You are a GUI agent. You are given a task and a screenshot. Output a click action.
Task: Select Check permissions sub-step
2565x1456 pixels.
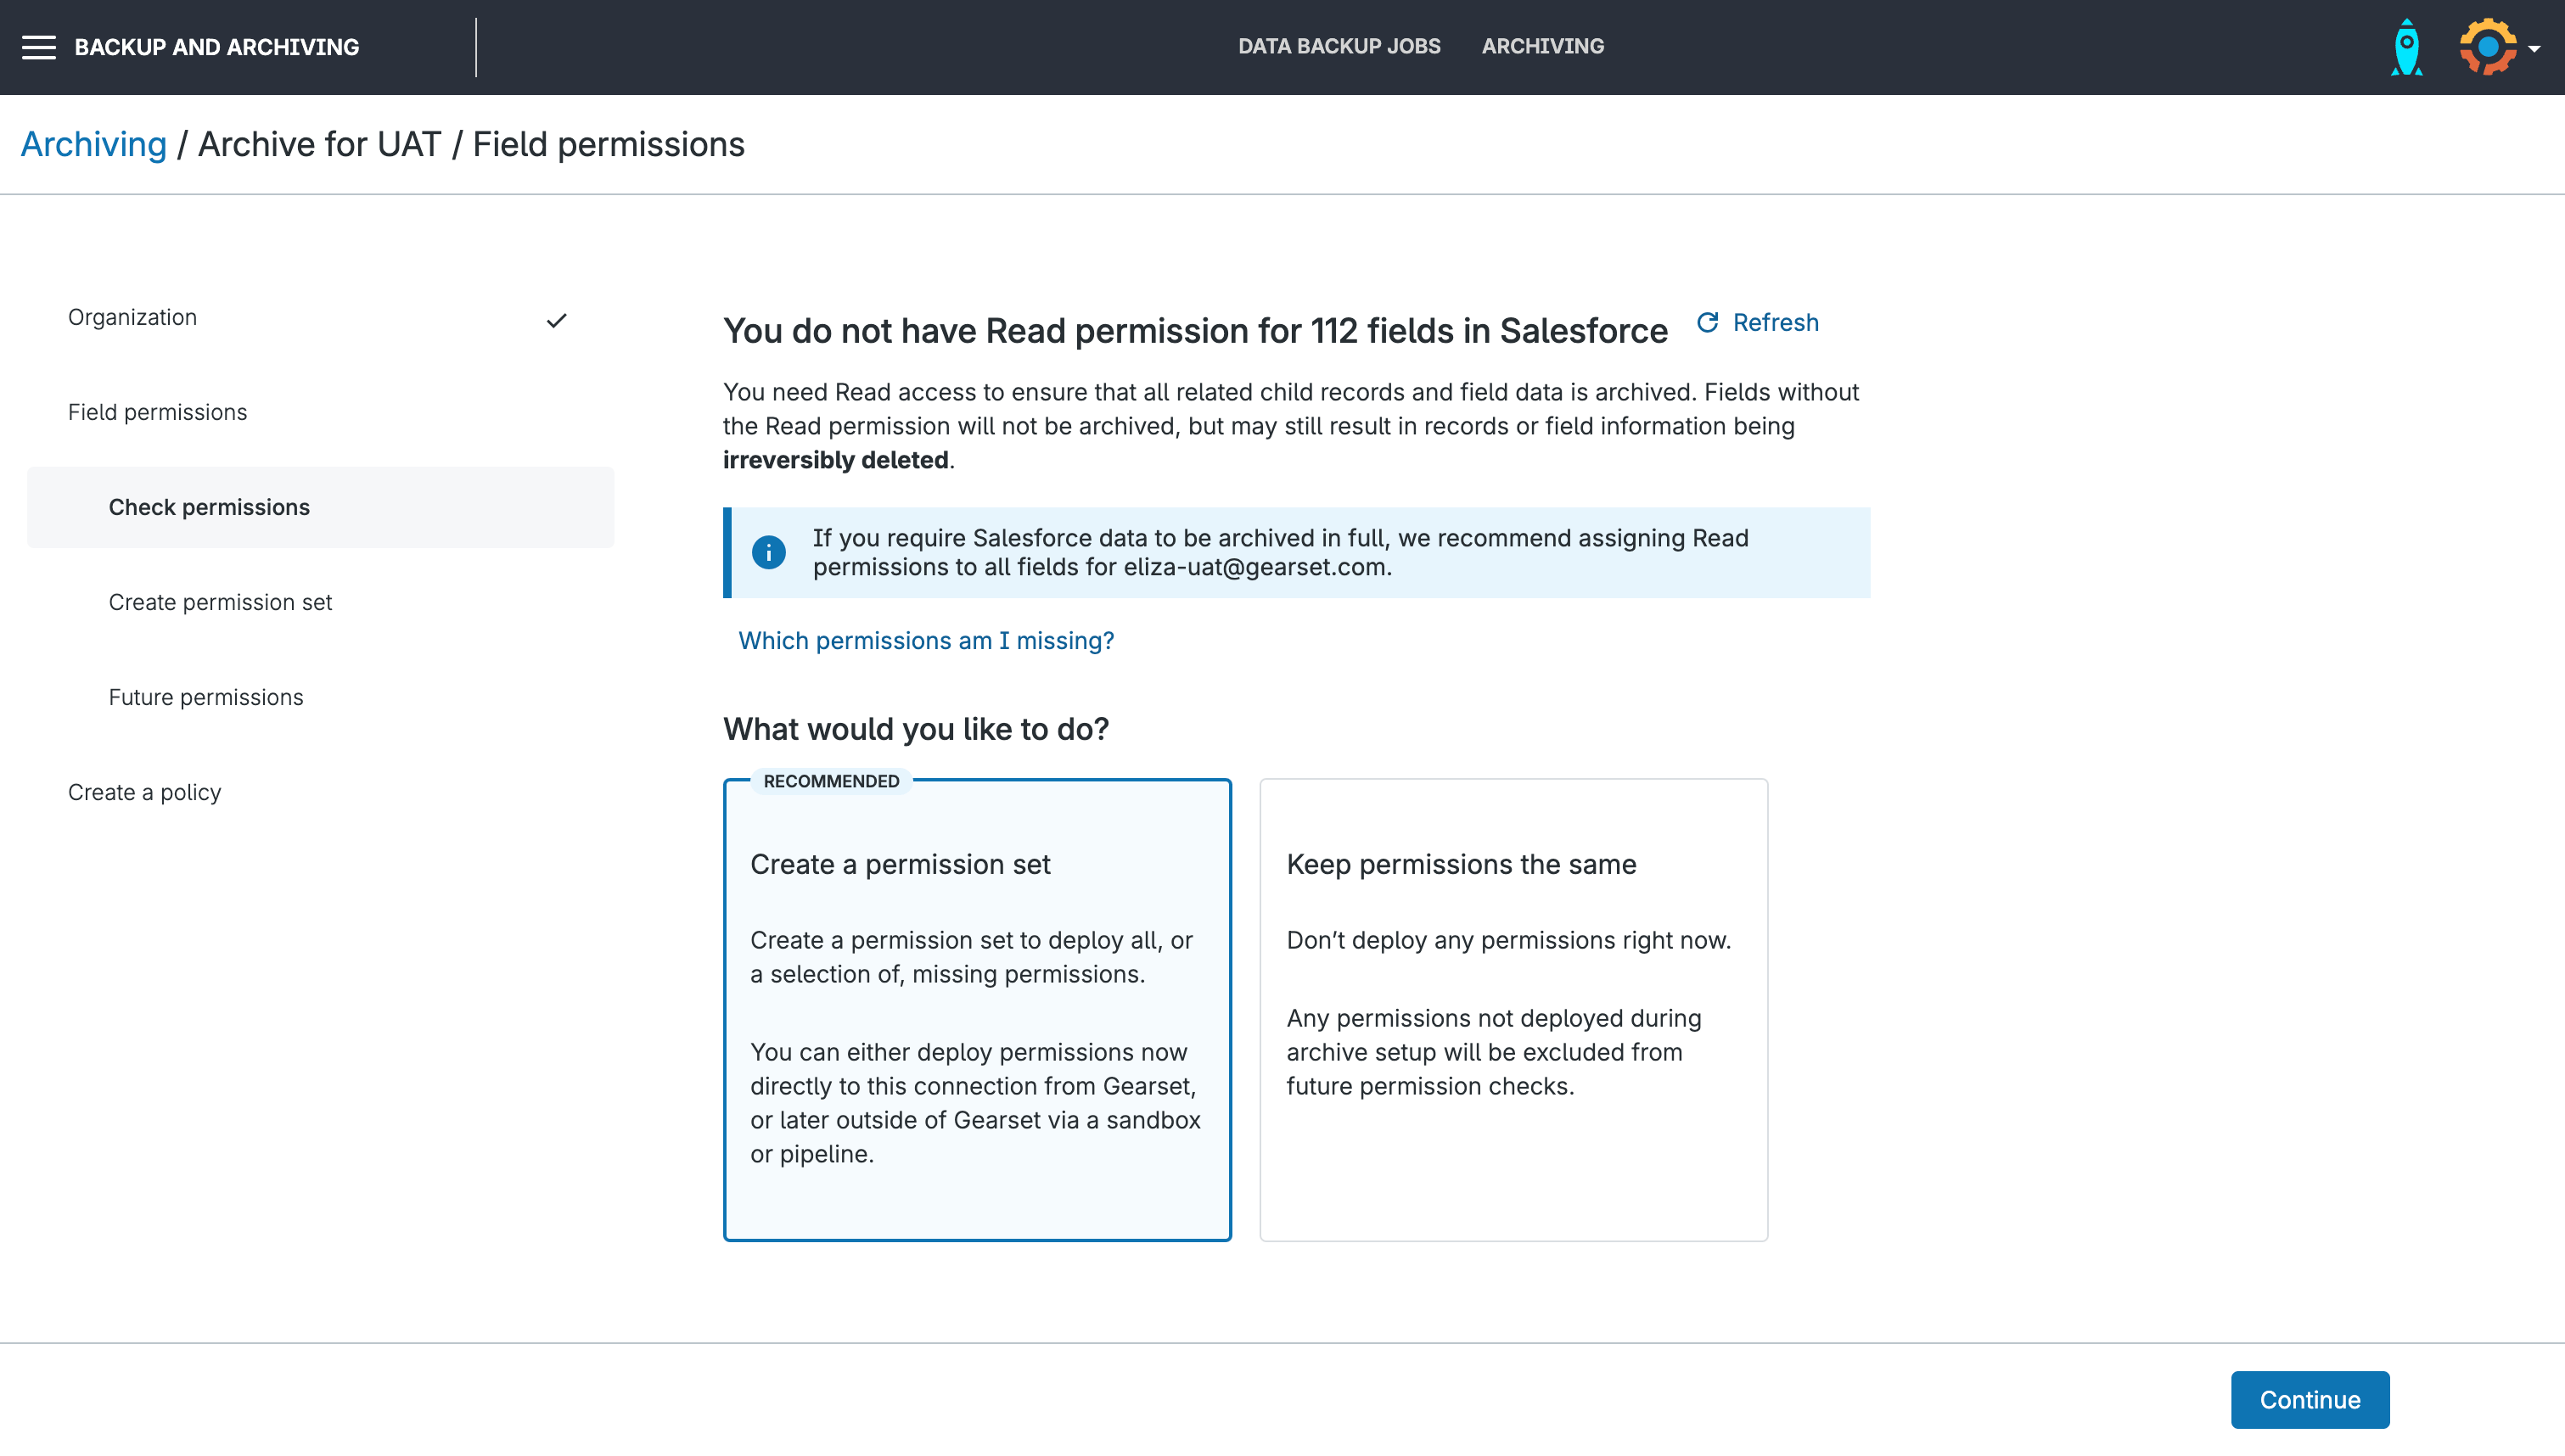tap(209, 507)
